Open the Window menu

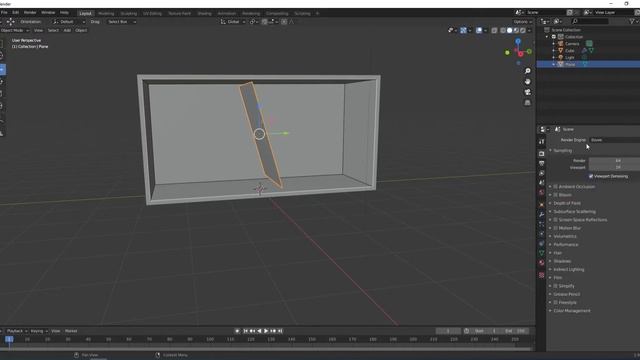48,13
